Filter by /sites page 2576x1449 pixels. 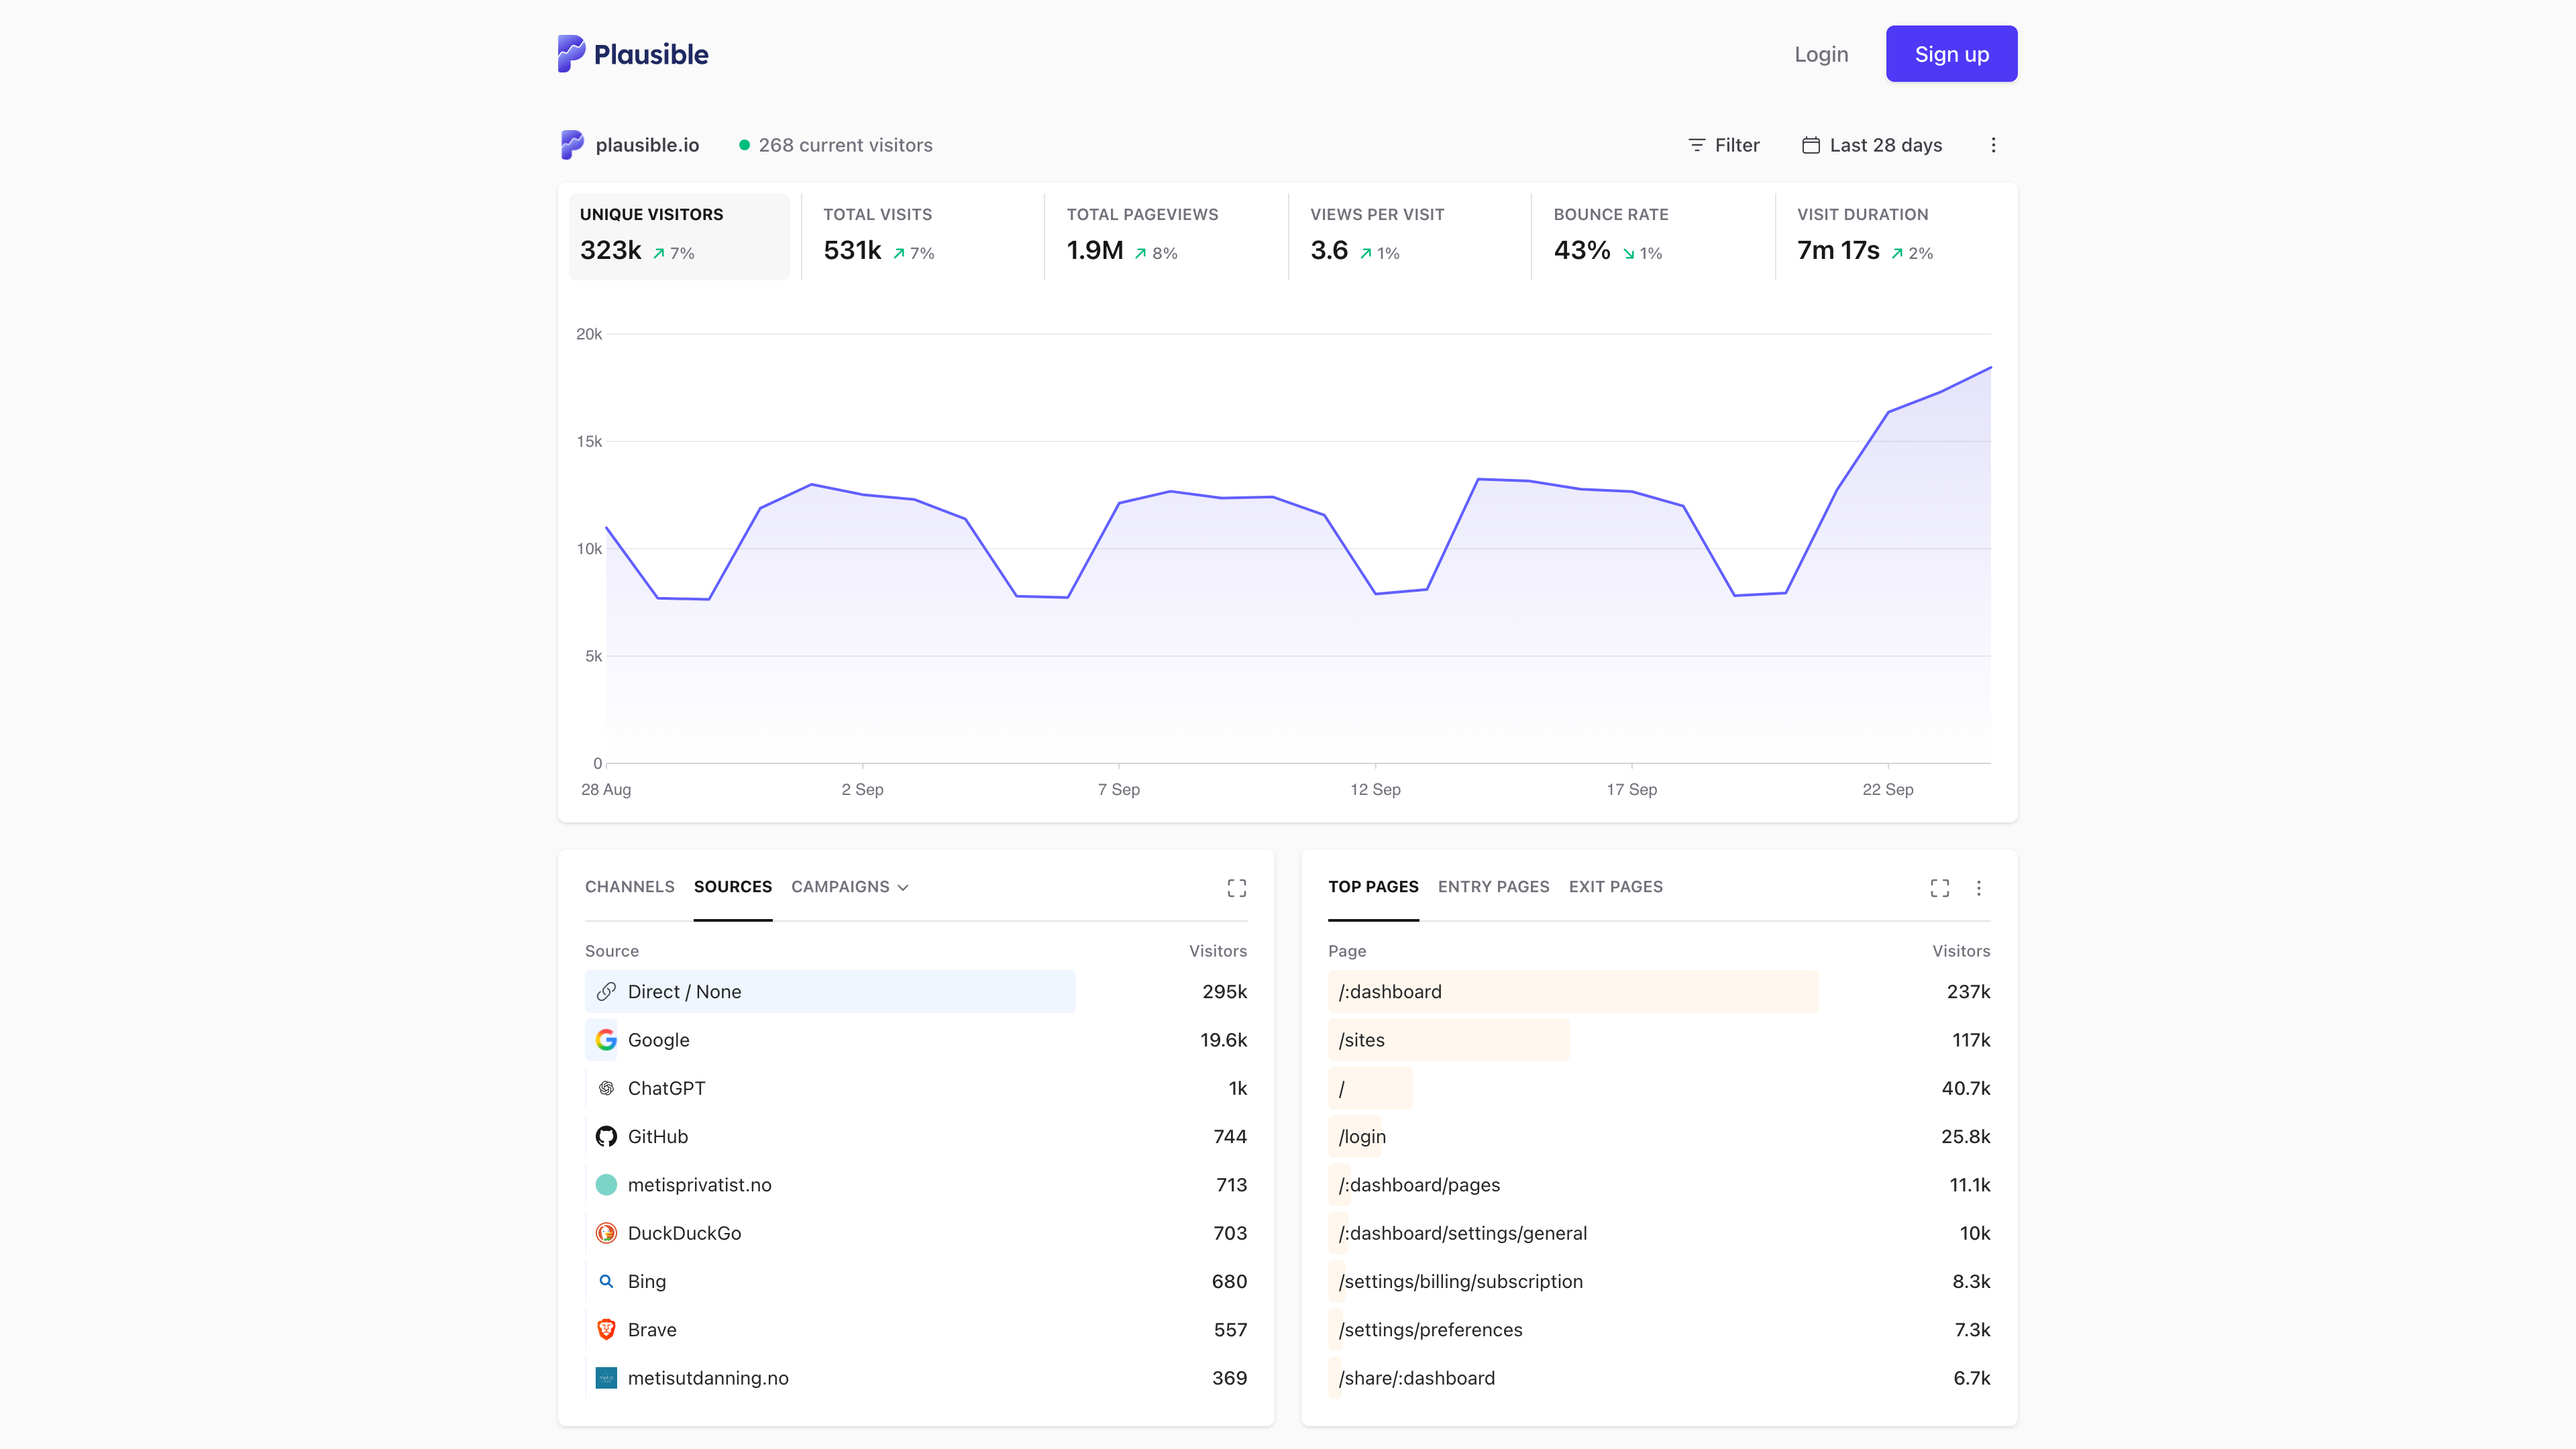pos(1361,1040)
